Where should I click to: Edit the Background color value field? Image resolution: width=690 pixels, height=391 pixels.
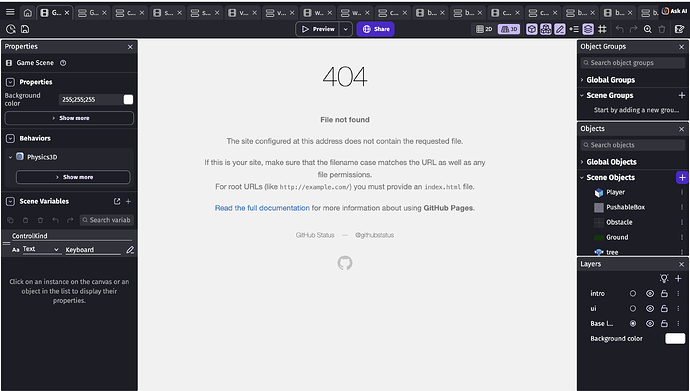pyautogui.click(x=90, y=100)
